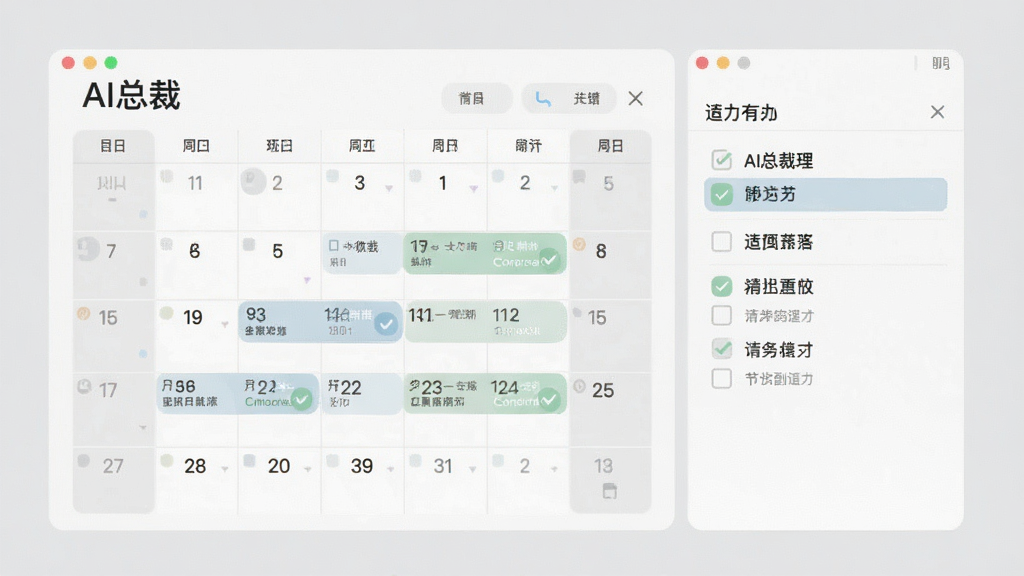Click the 共辑 button
The width and height of the screenshot is (1024, 576).
point(569,99)
